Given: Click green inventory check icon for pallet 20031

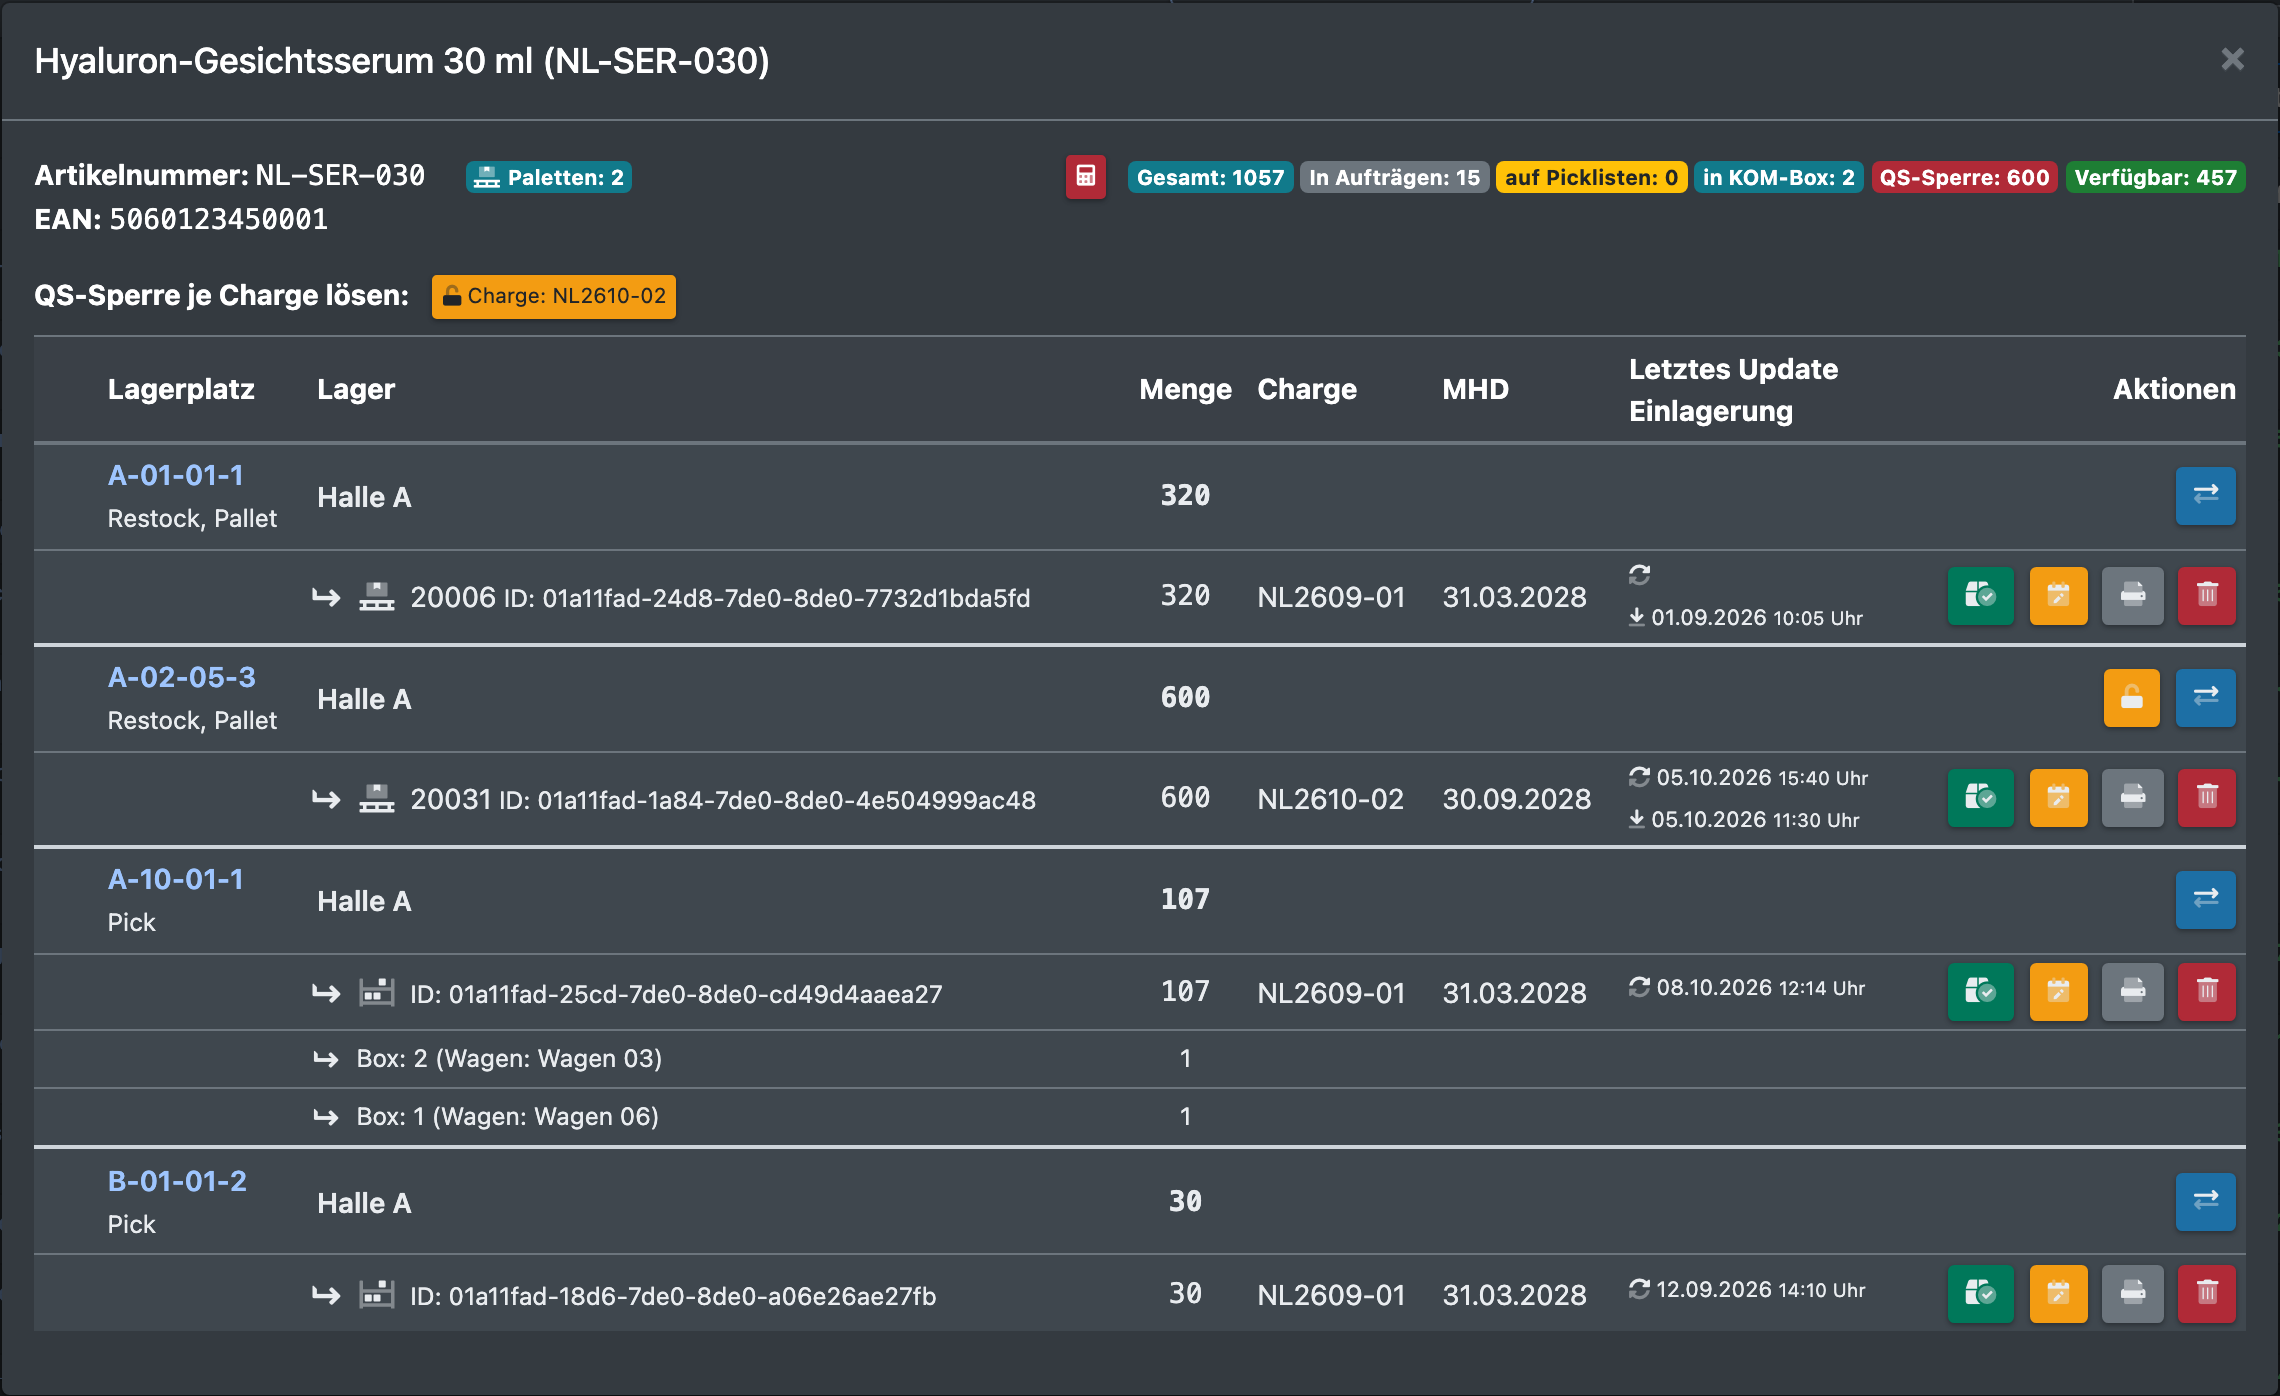Looking at the screenshot, I should 1980,798.
